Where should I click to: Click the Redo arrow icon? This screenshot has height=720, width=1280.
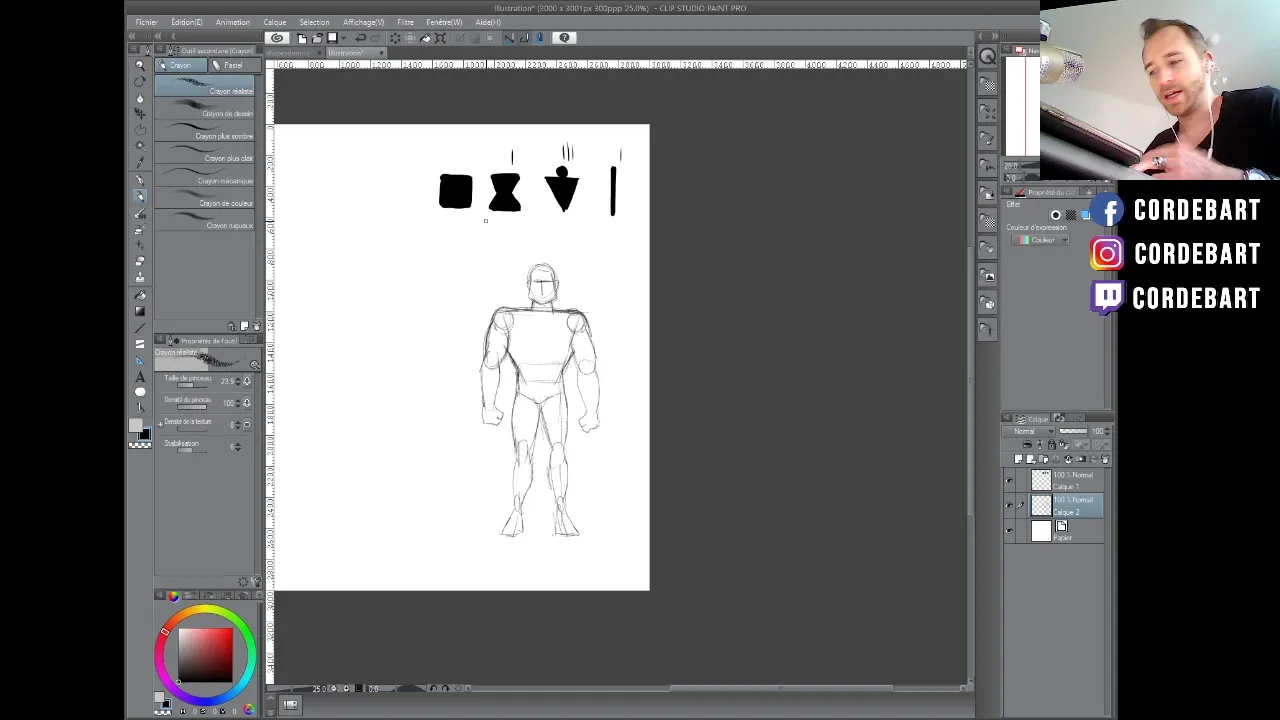[375, 38]
